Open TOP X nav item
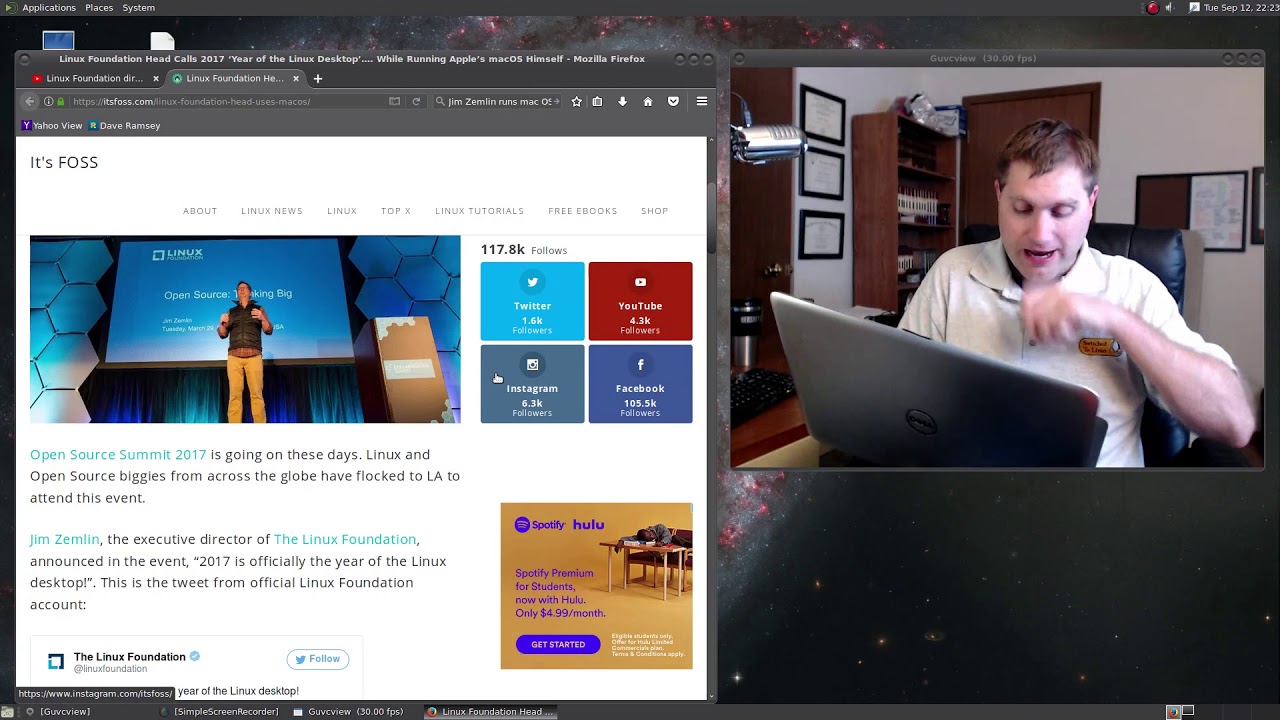This screenshot has height=720, width=1280. click(x=396, y=211)
